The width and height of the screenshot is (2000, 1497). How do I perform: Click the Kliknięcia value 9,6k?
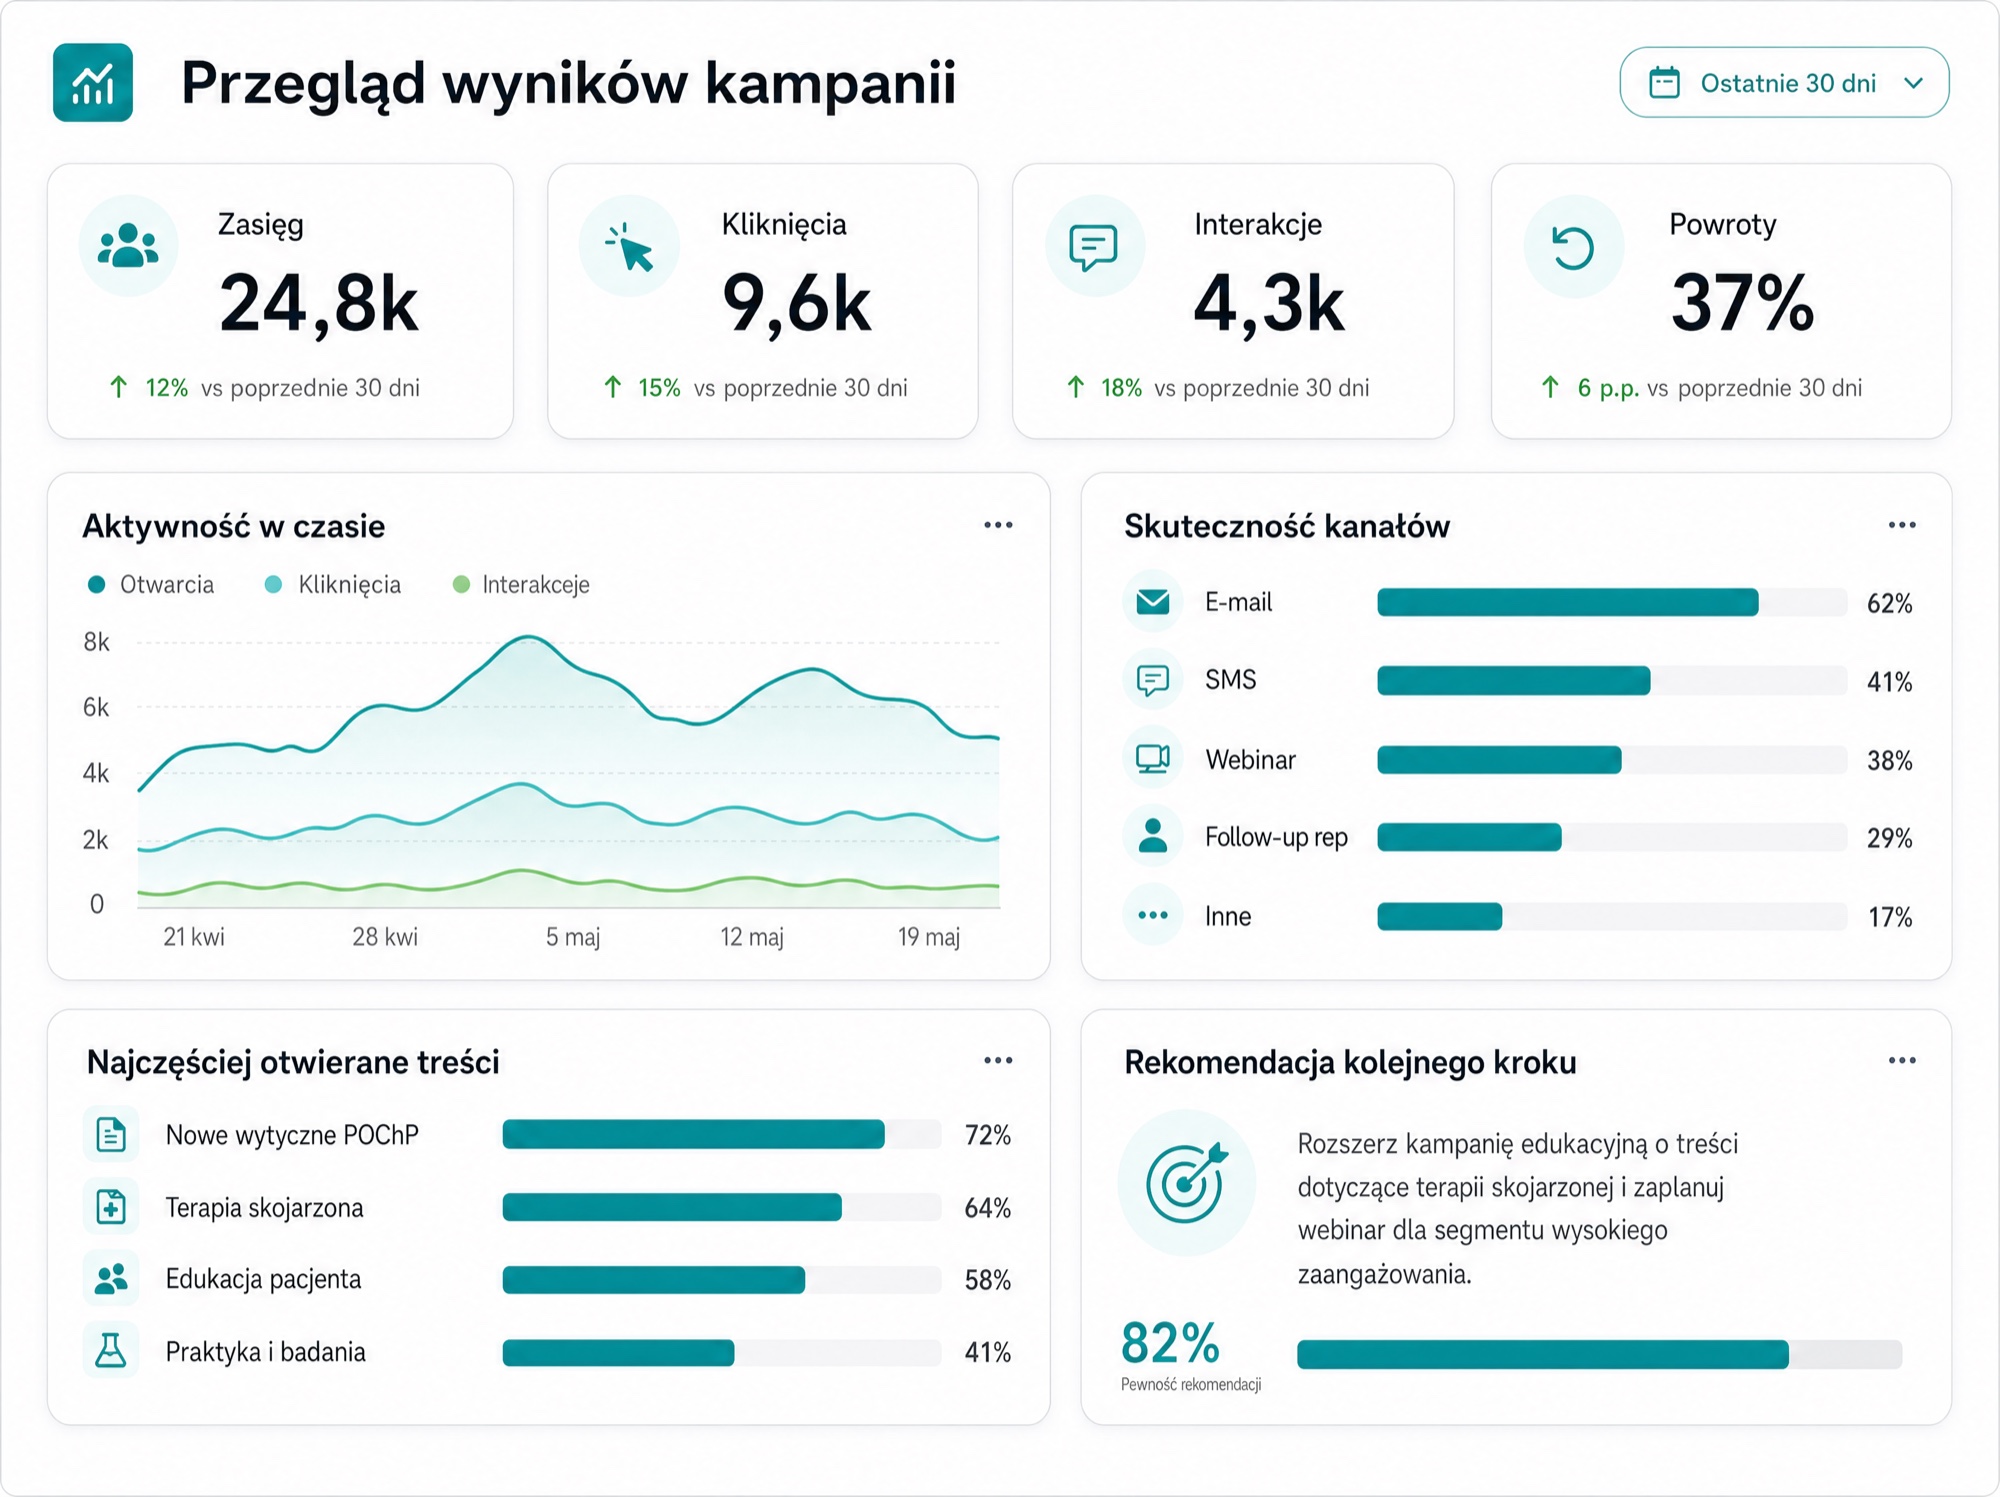click(x=797, y=302)
